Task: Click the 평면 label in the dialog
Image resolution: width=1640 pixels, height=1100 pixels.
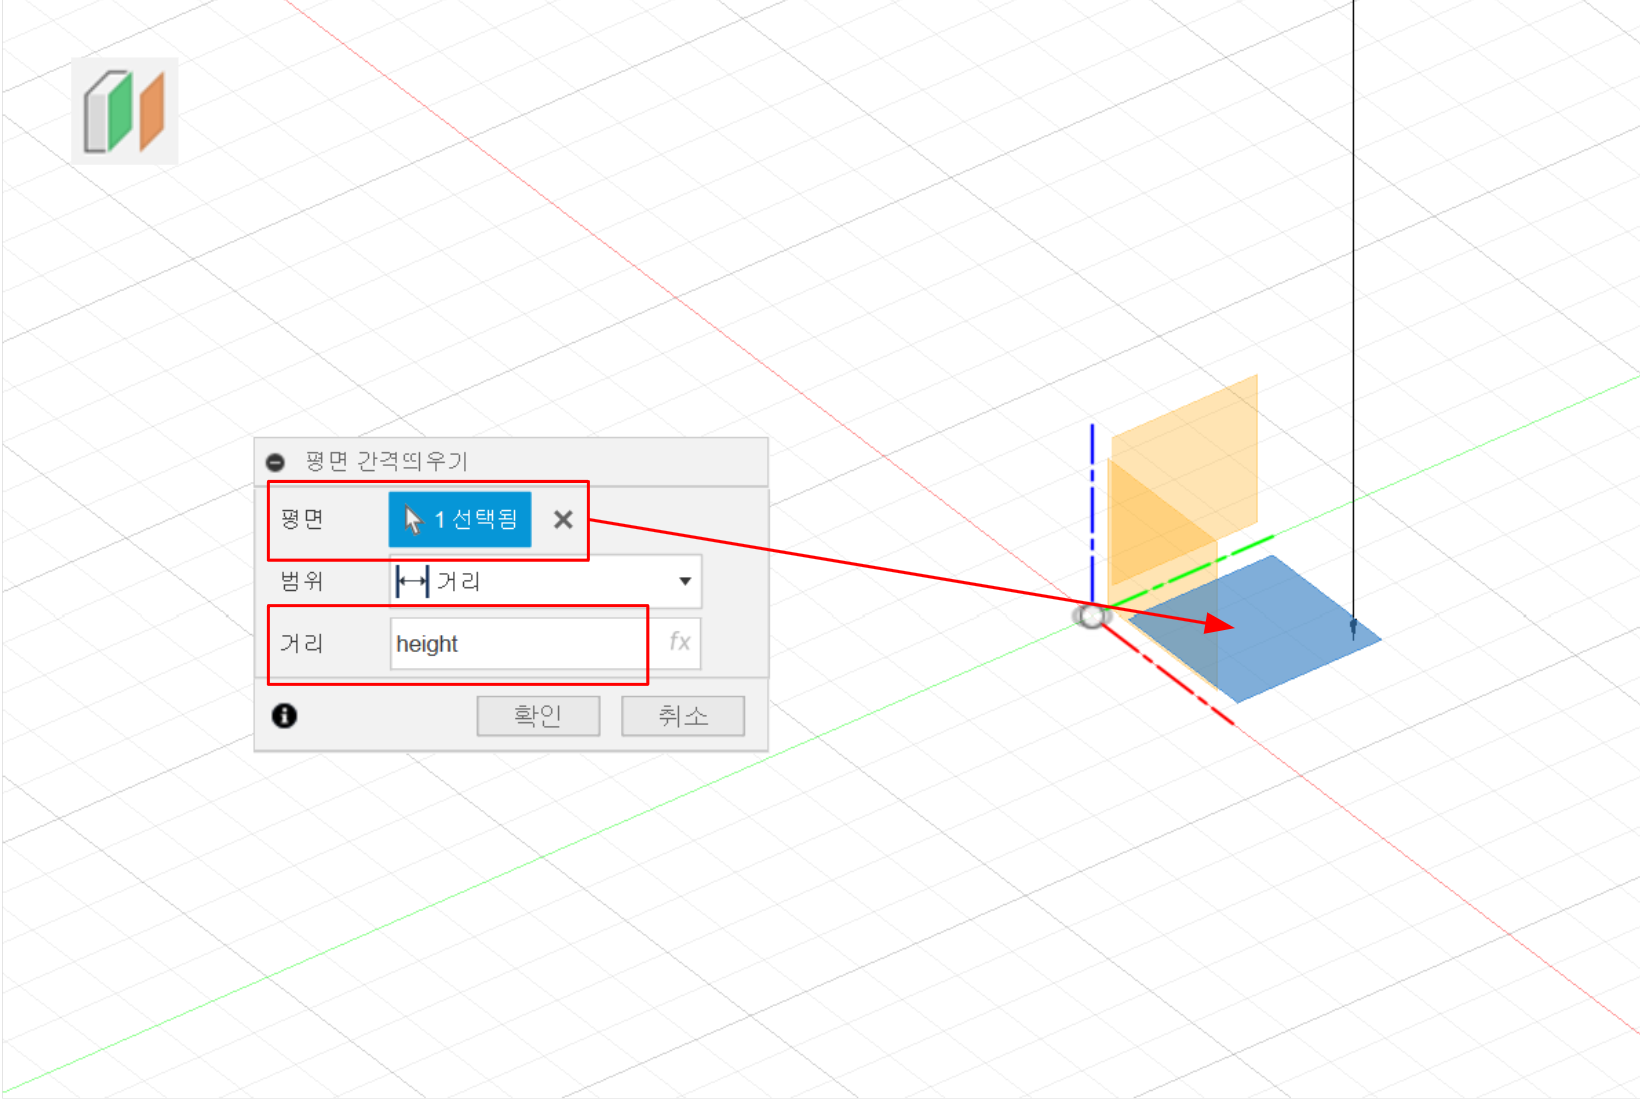Action: coord(302,519)
